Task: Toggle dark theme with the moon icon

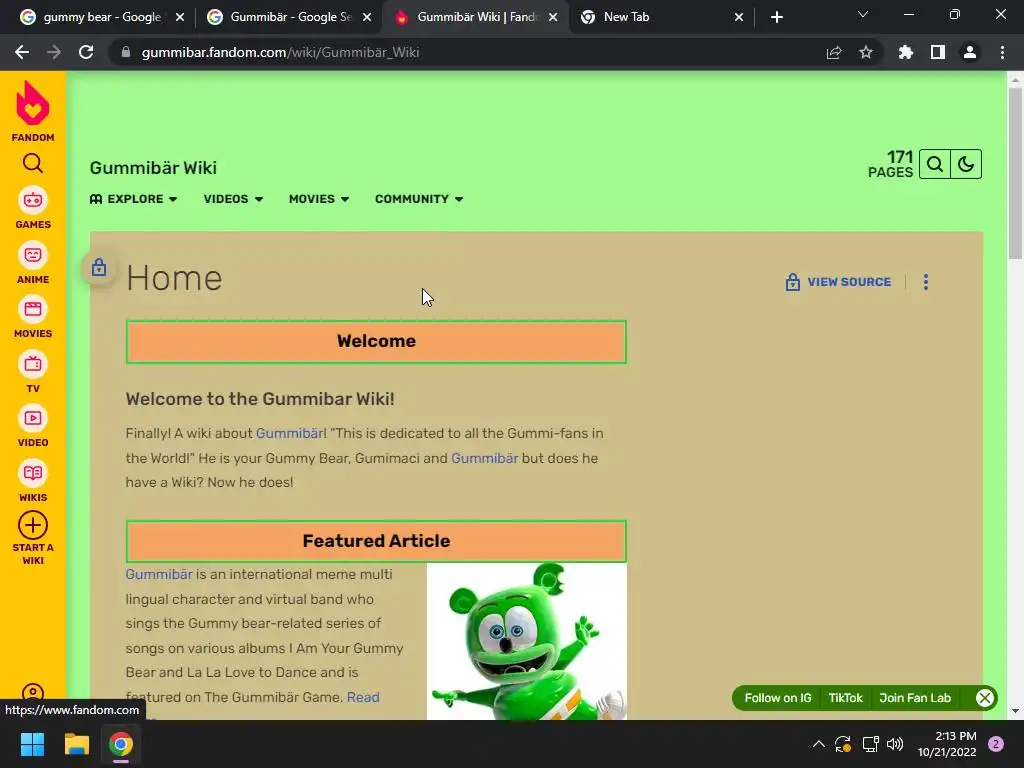Action: (x=966, y=164)
